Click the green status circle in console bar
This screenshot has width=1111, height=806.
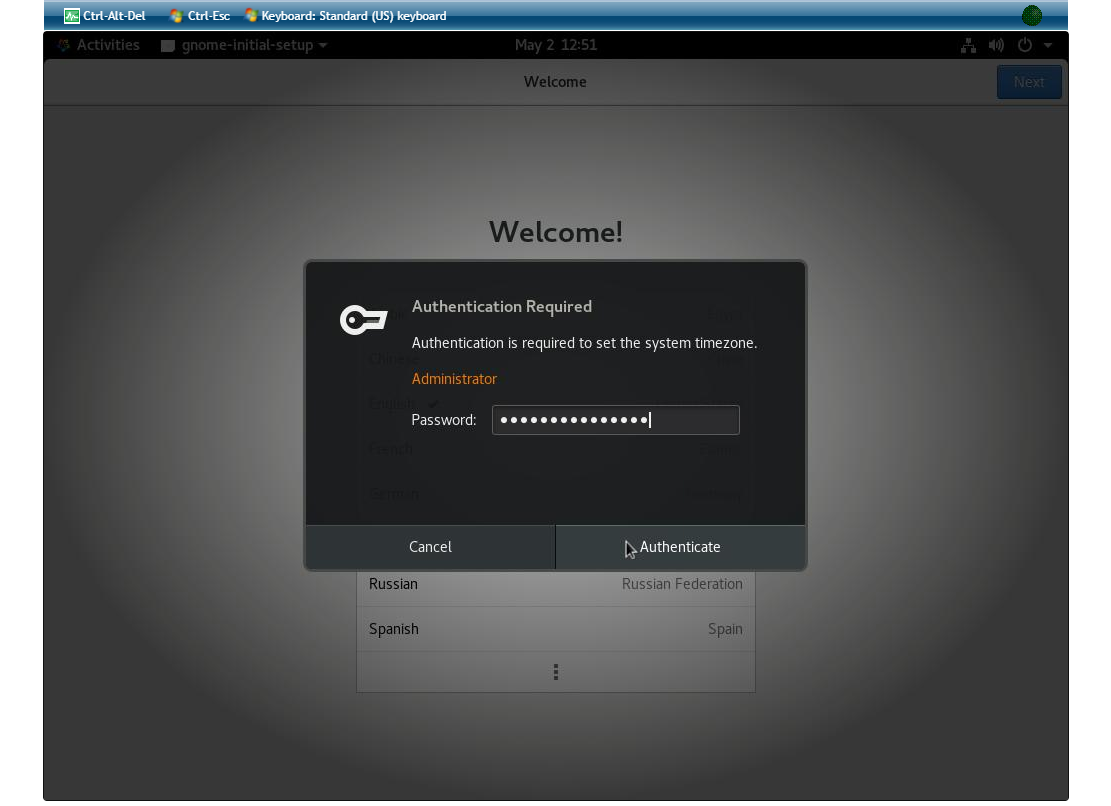tap(1032, 15)
